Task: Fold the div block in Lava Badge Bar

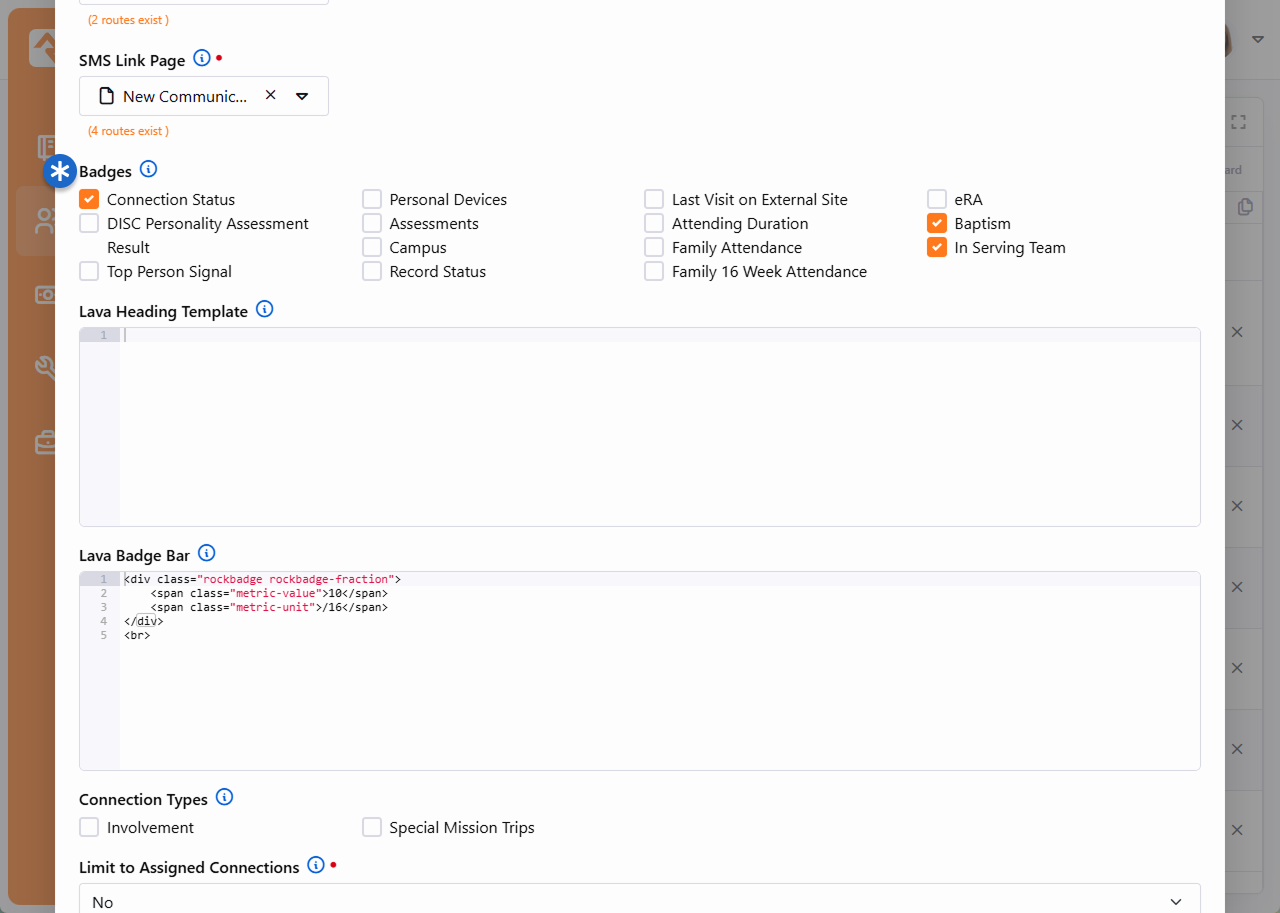Action: tap(113, 579)
